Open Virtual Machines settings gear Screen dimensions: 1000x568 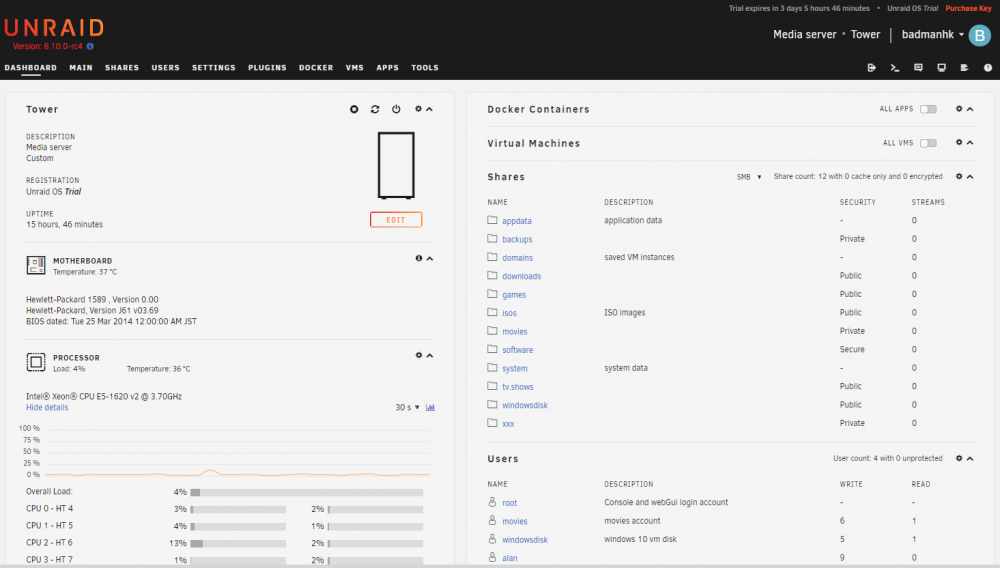coord(959,142)
